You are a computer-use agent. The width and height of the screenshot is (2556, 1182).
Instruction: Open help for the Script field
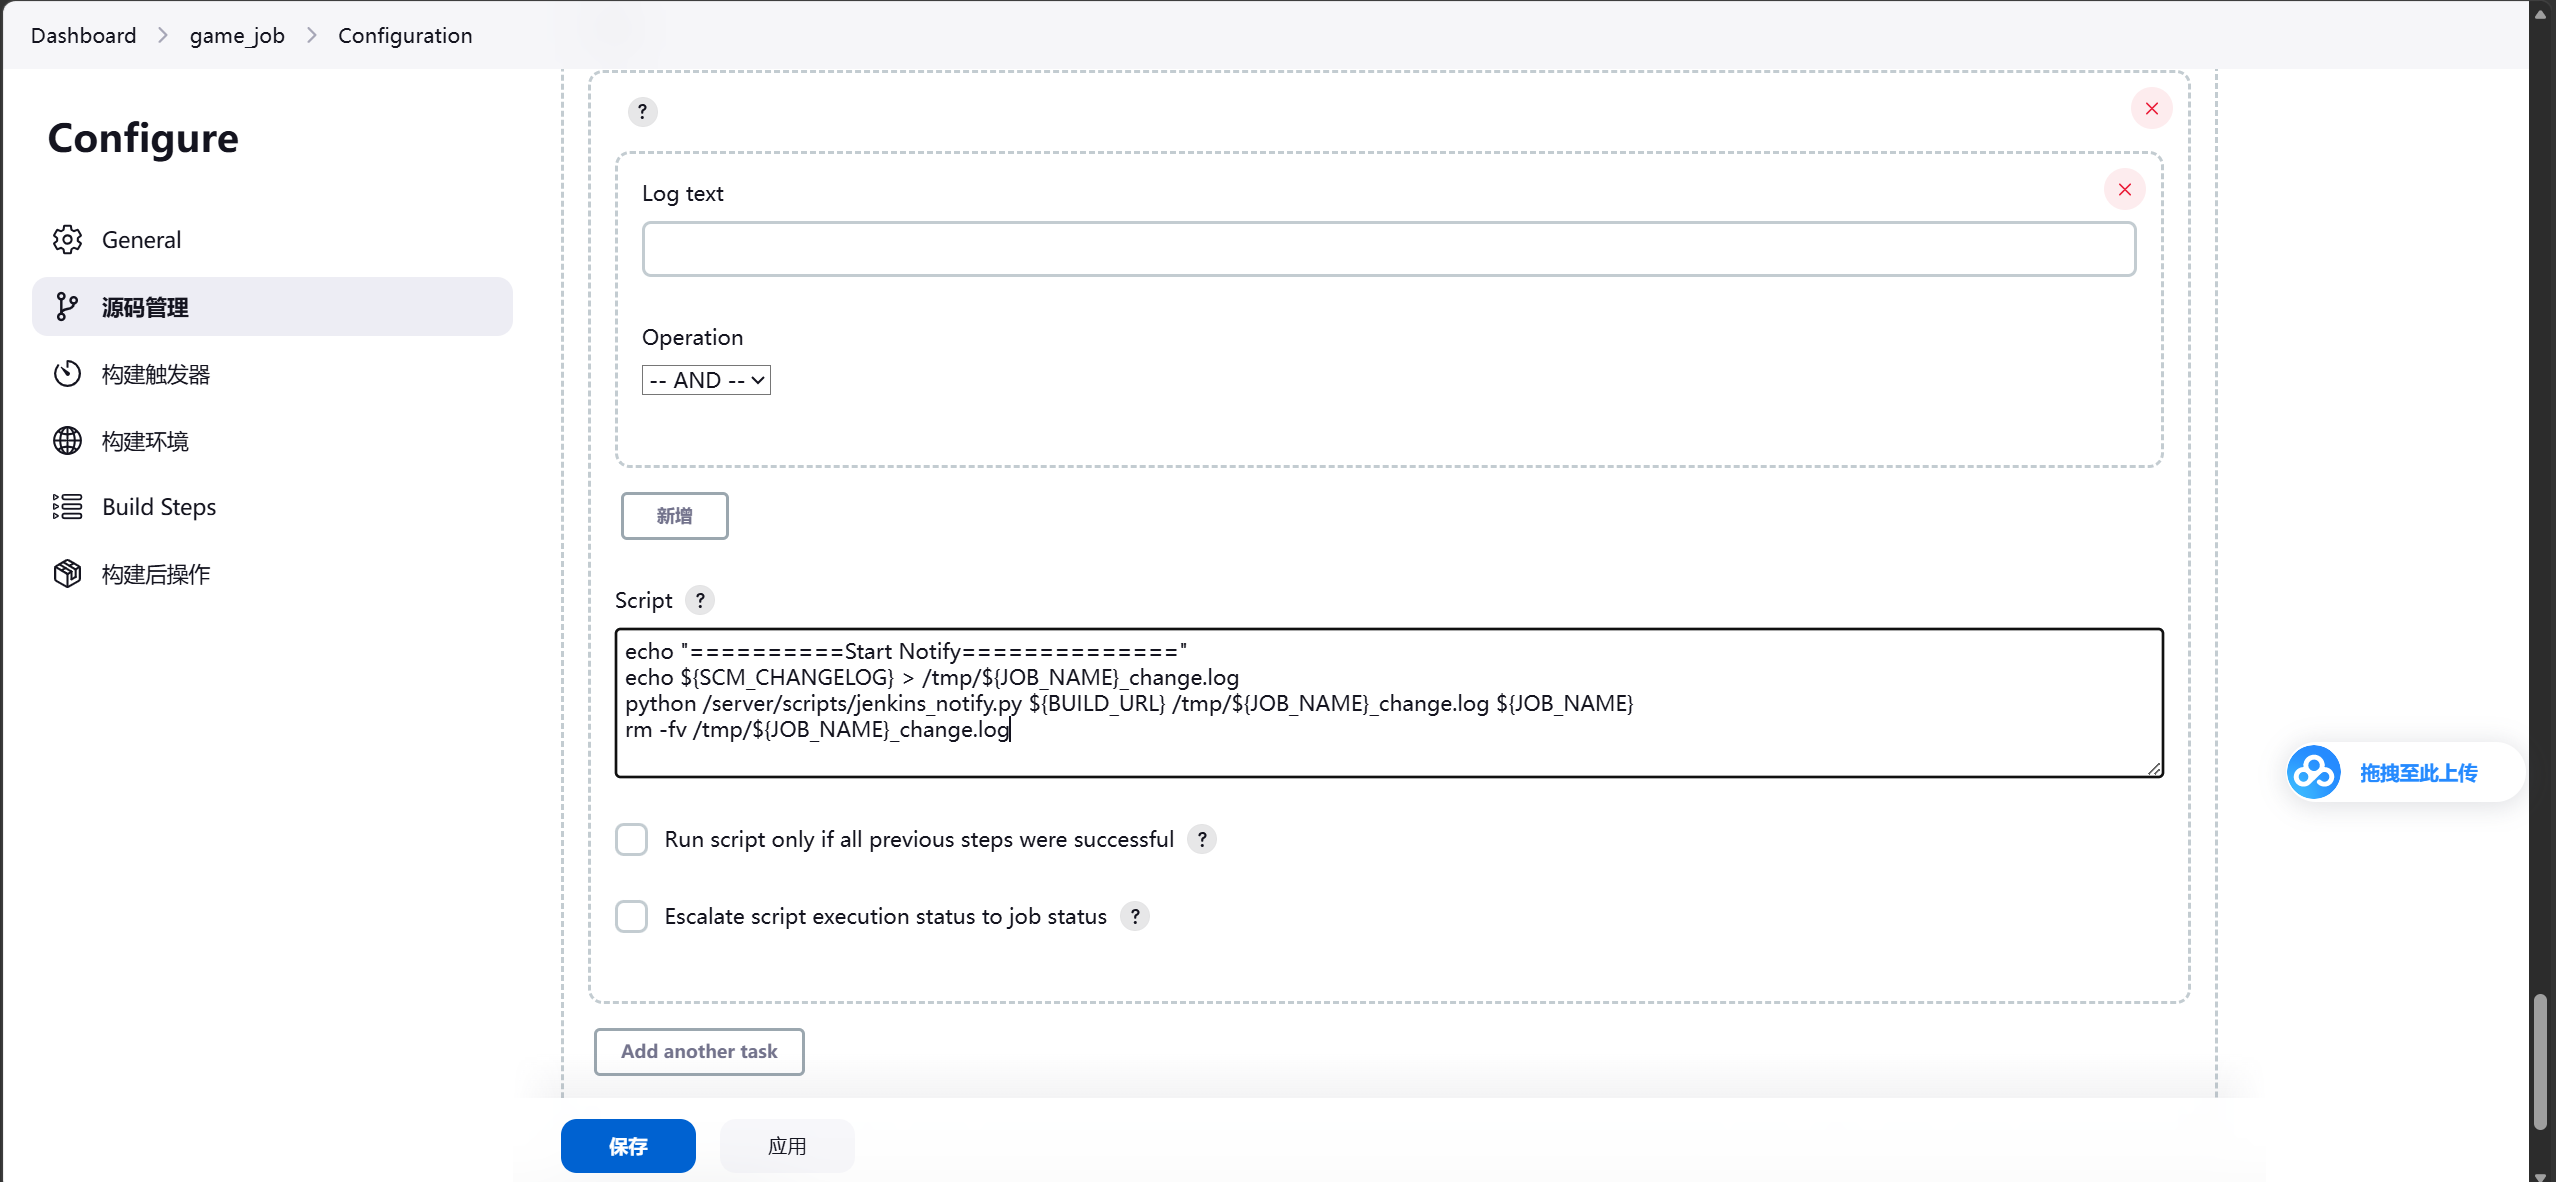700,601
